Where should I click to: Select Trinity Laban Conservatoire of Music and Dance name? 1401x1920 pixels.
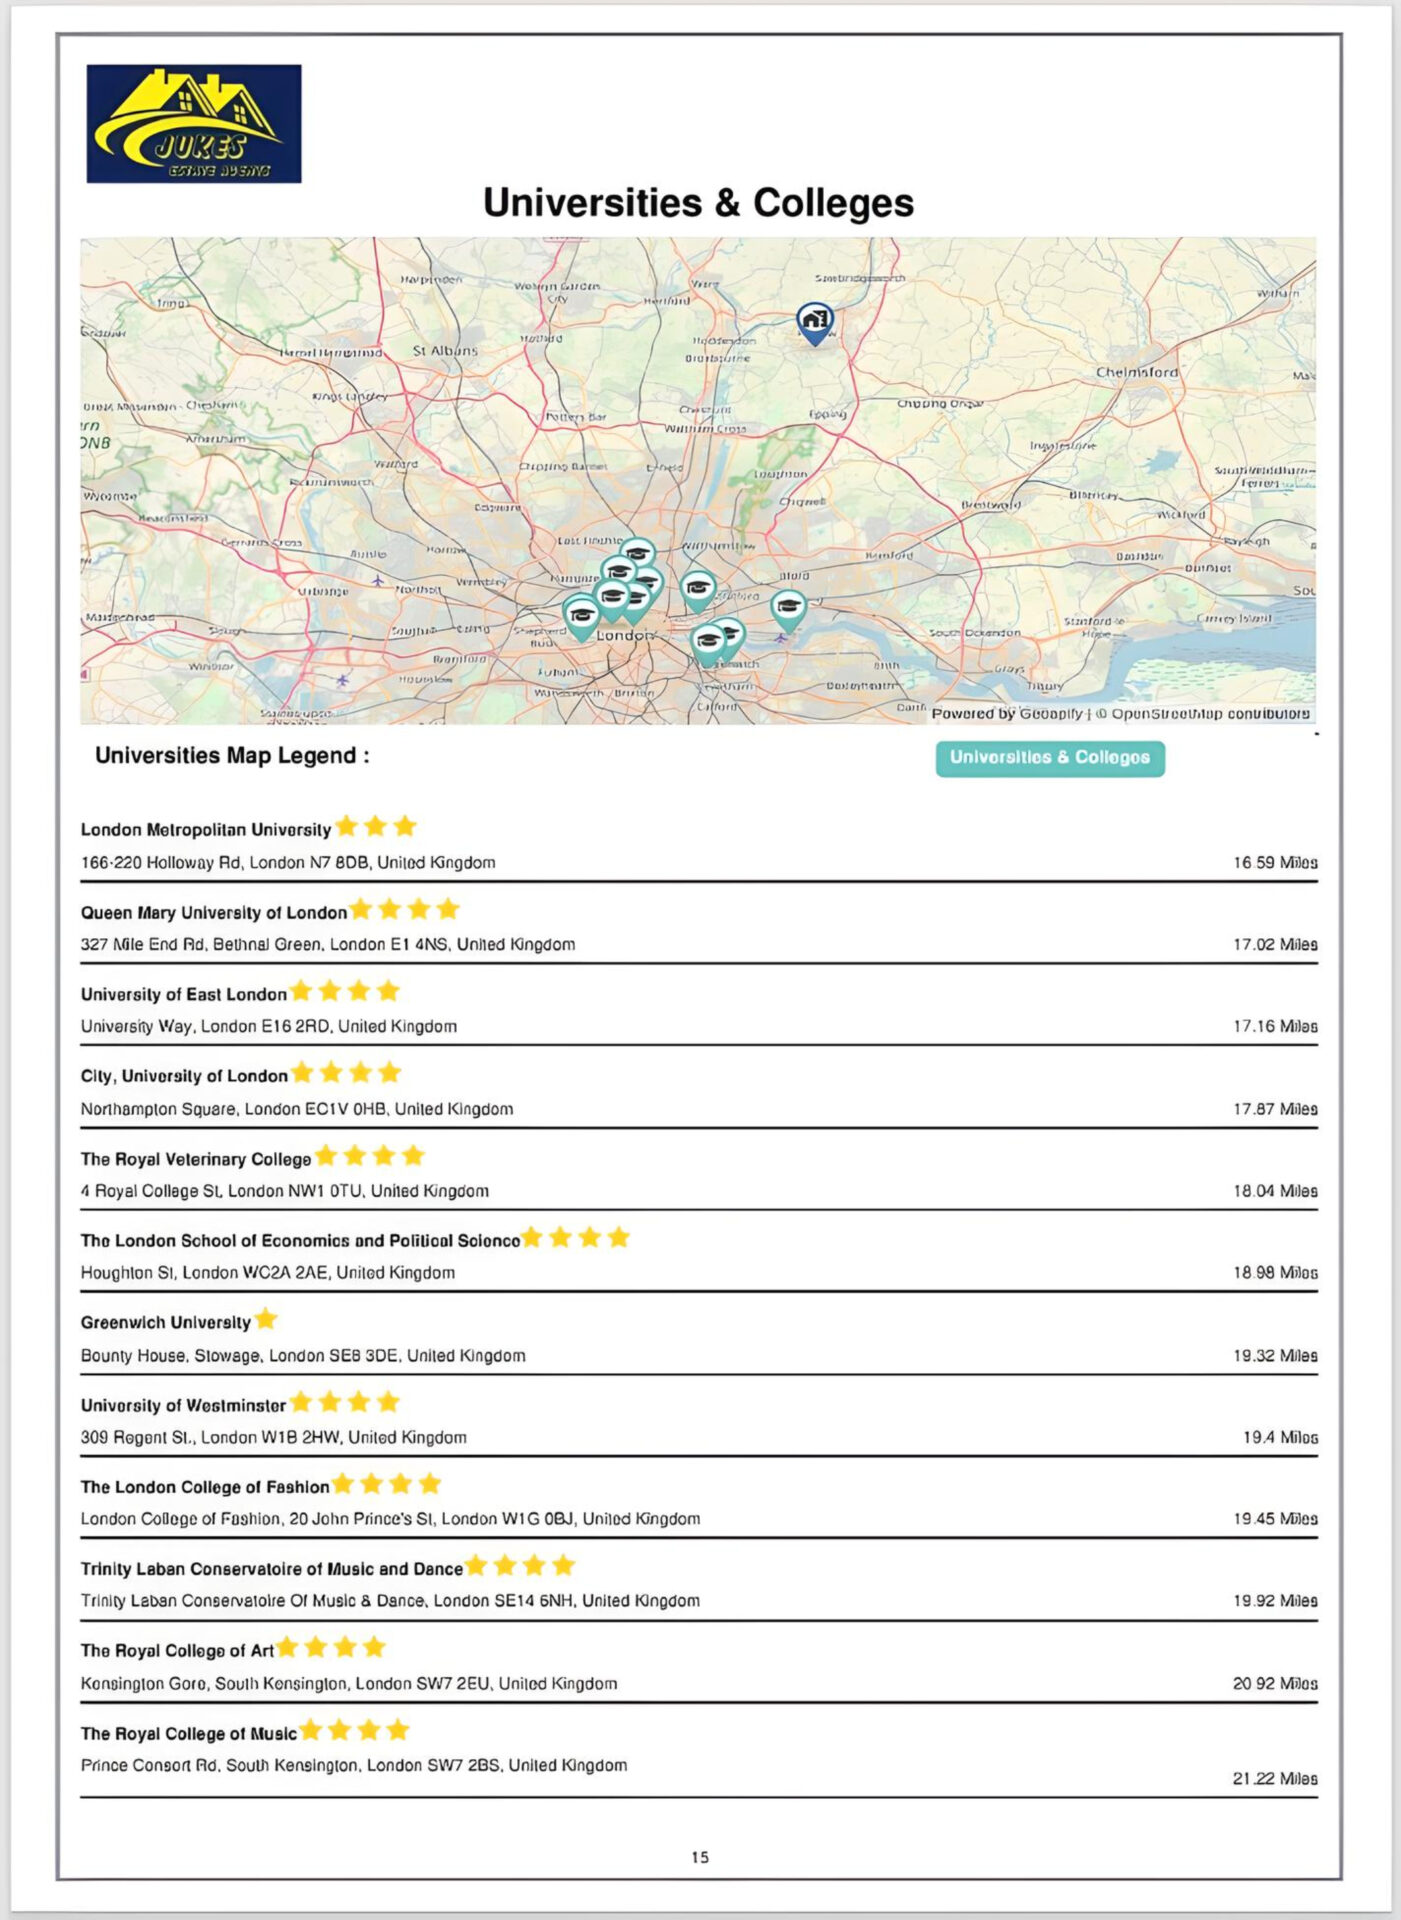[x=272, y=1570]
